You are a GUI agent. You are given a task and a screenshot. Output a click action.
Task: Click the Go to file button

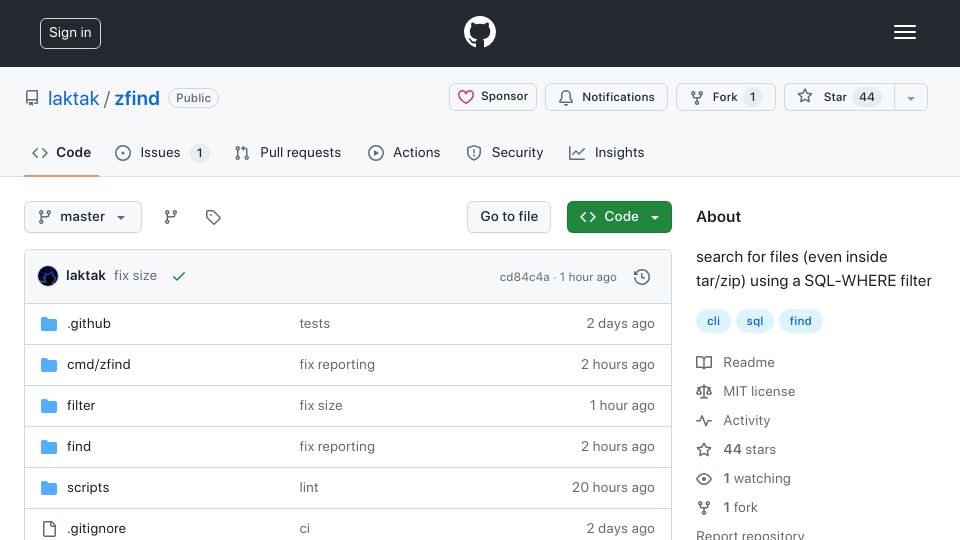[509, 217]
